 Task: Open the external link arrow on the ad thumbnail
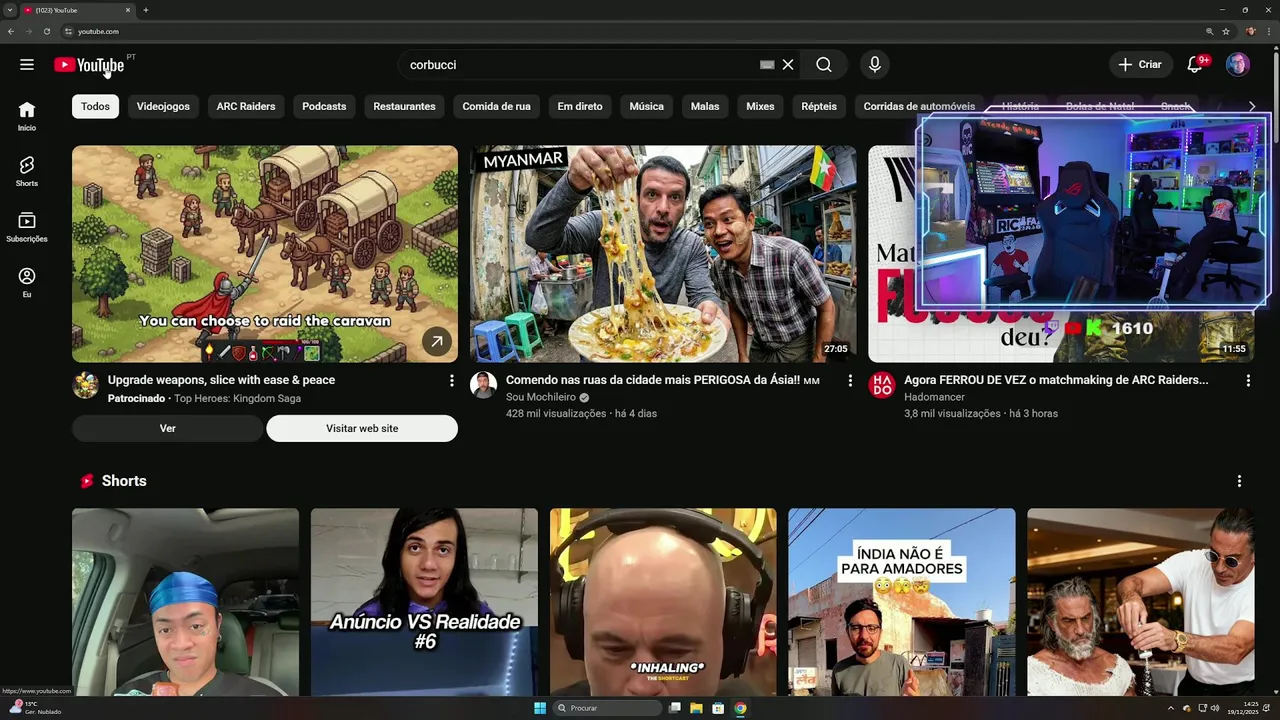436,341
